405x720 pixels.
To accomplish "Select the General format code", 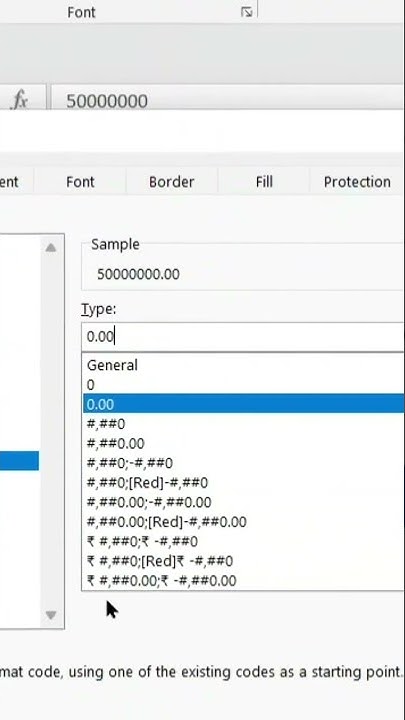I will click(x=243, y=365).
